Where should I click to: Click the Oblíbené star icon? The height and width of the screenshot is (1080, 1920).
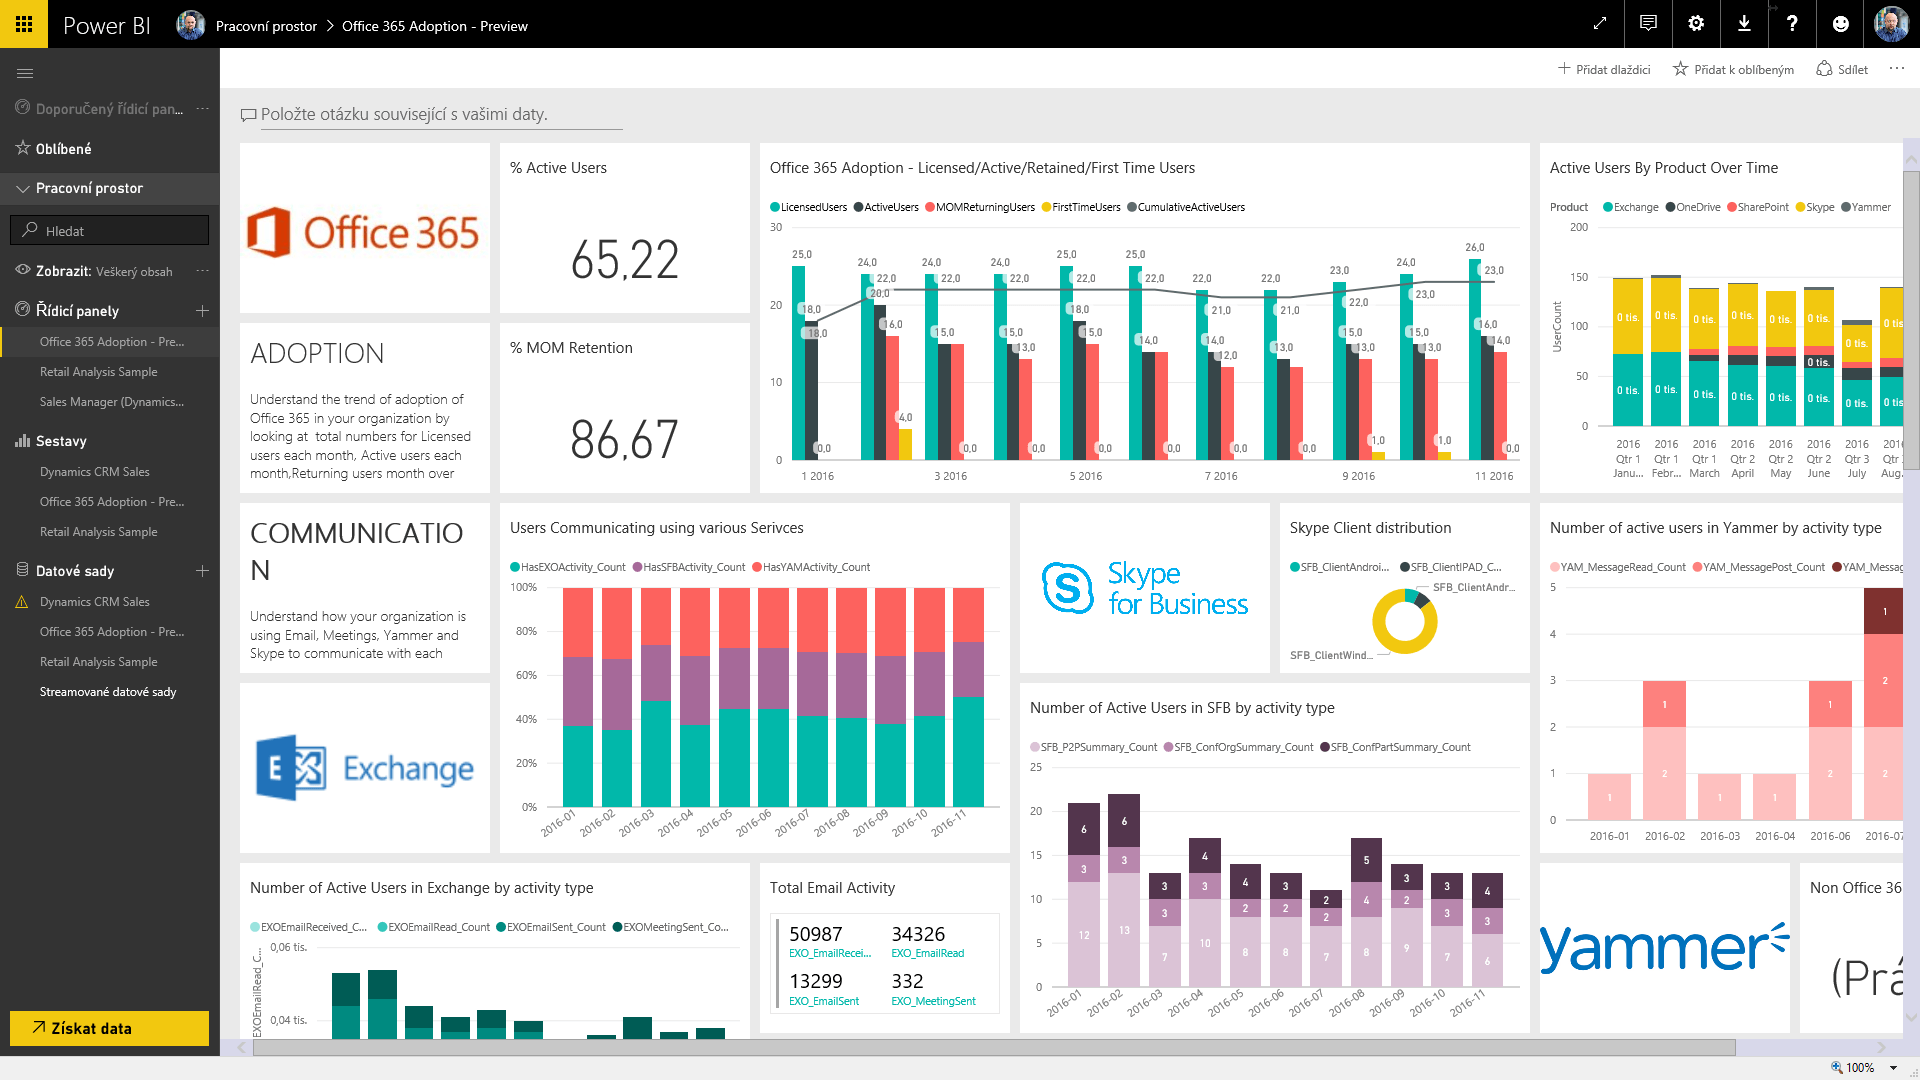tap(23, 148)
